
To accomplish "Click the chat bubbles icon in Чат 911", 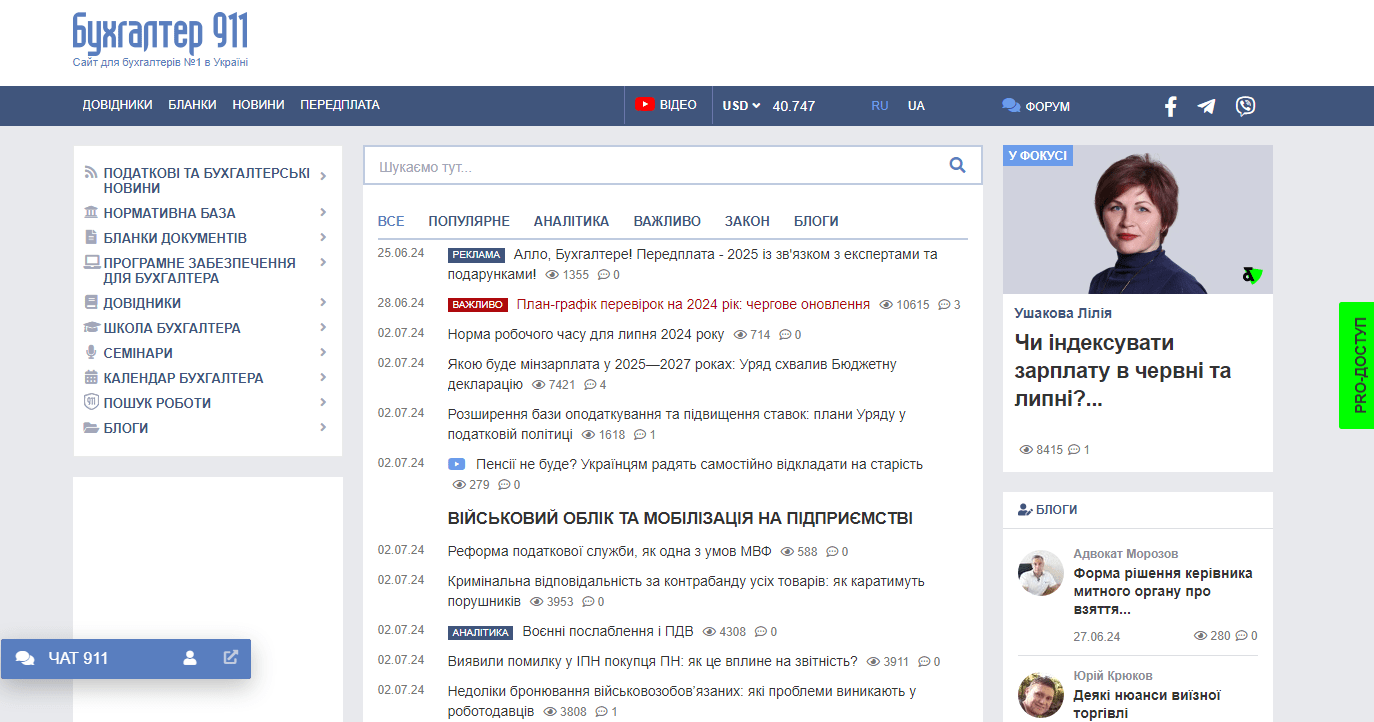I will pyautogui.click(x=25, y=658).
